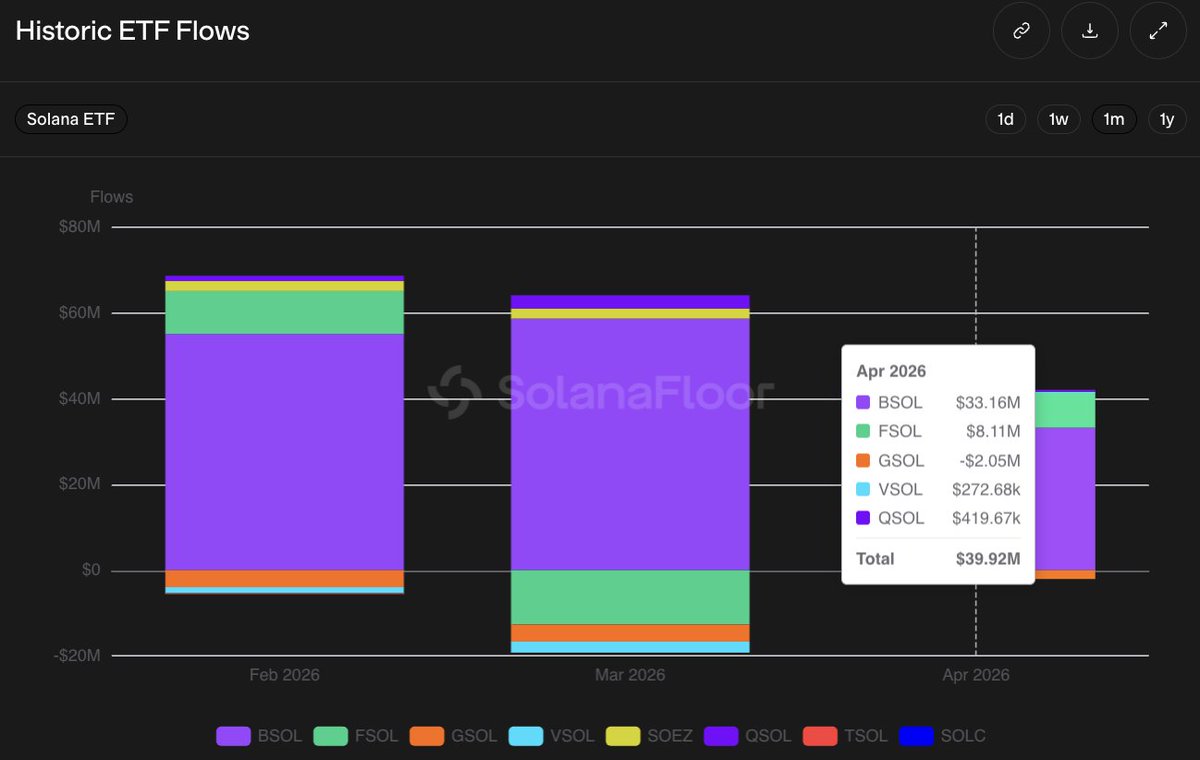Toggle GSOL series in legend

(454, 736)
